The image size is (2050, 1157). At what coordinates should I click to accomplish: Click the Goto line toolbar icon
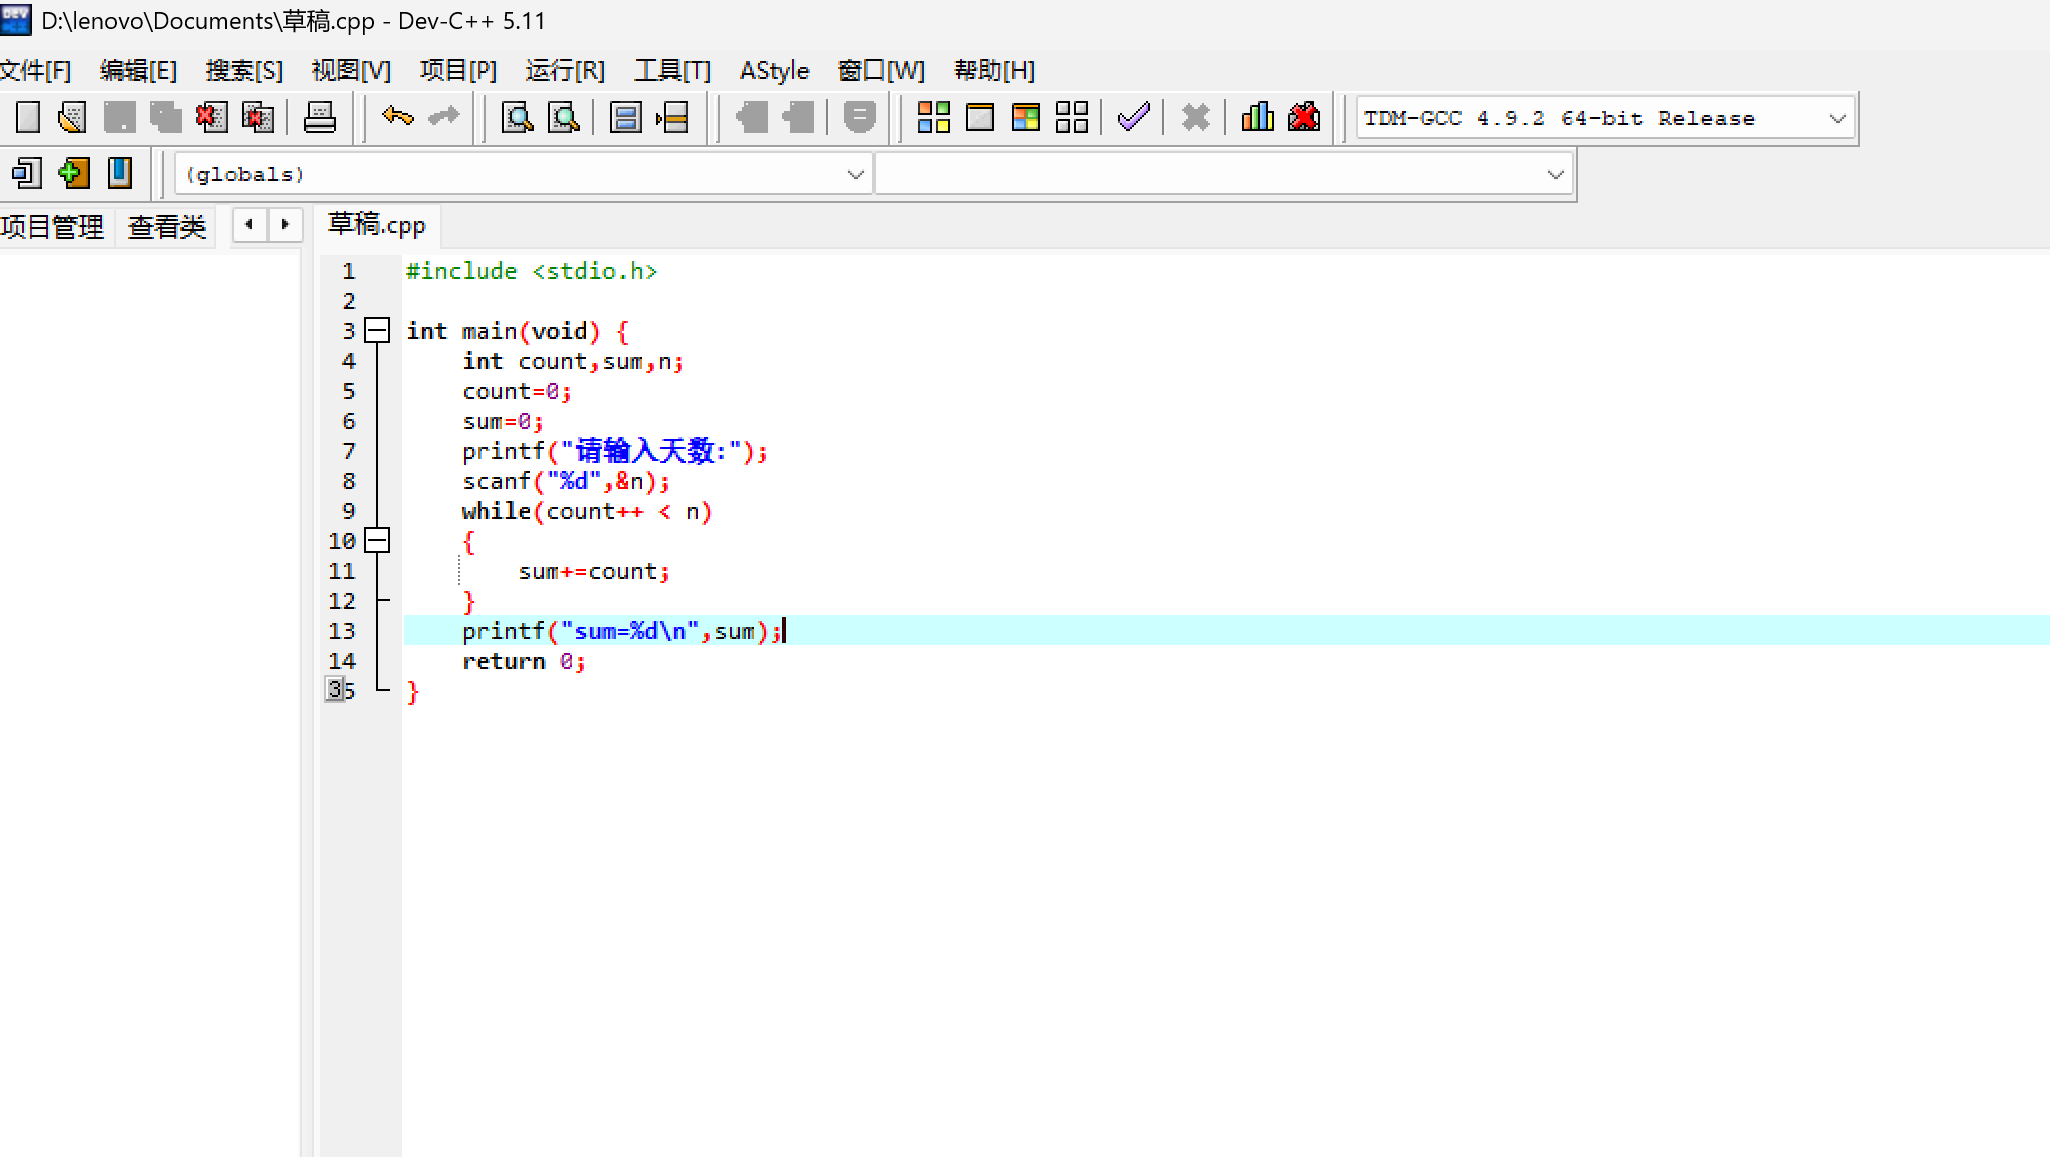673,118
